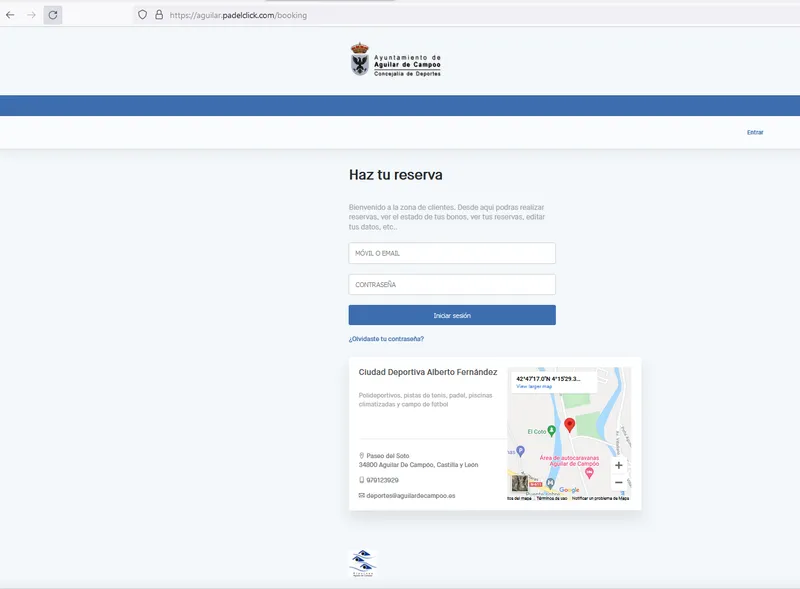Click the blue footer logo at page bottom
Image resolution: width=800 pixels, height=589 pixels.
[363, 563]
